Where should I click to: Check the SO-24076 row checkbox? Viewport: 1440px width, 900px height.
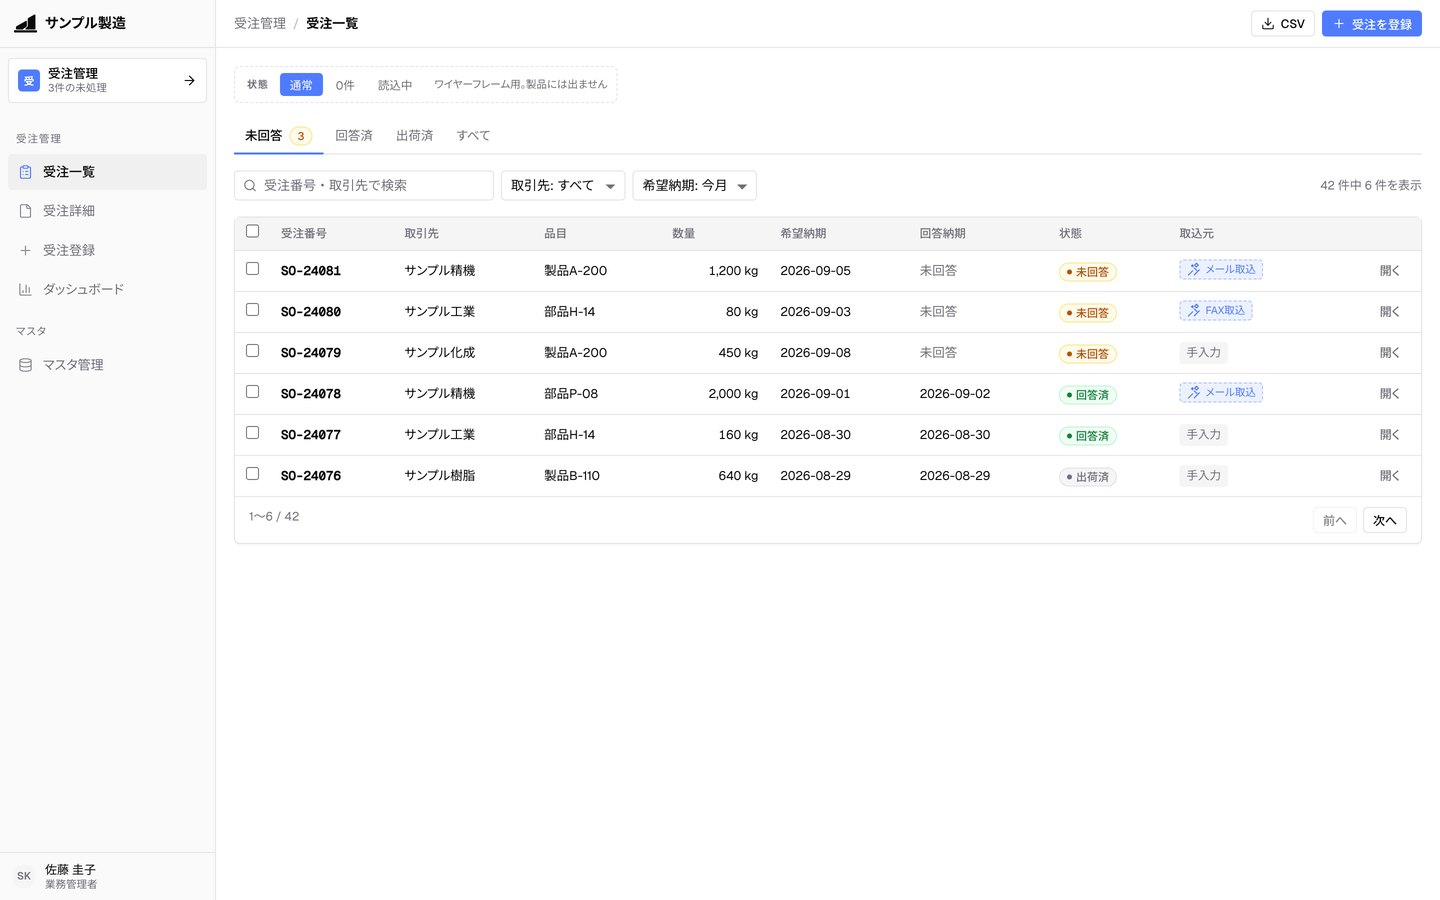coord(252,474)
